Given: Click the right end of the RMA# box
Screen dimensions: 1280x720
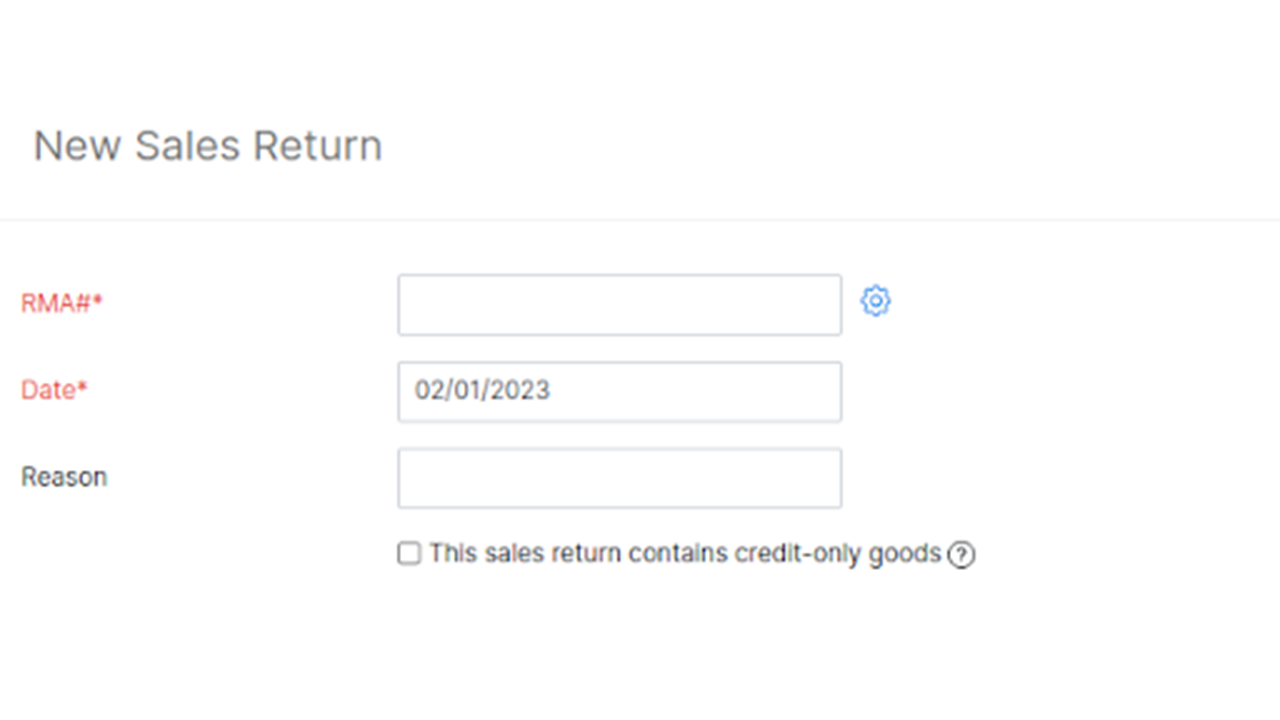Looking at the screenshot, I should coord(815,305).
